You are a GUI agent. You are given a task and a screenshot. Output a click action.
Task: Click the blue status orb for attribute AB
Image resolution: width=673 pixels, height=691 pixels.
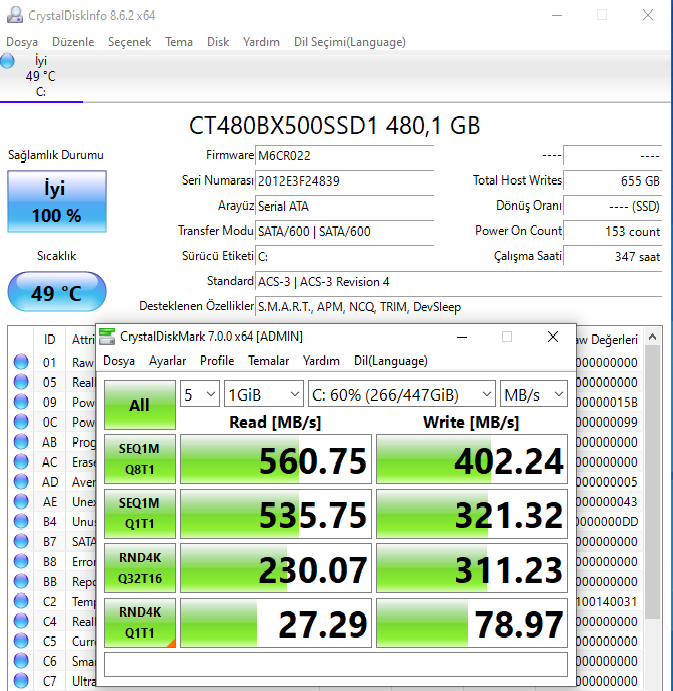click(21, 442)
